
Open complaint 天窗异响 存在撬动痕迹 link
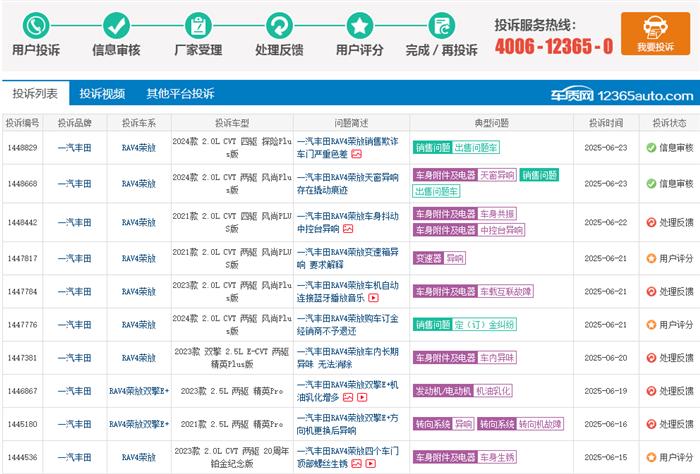347,183
